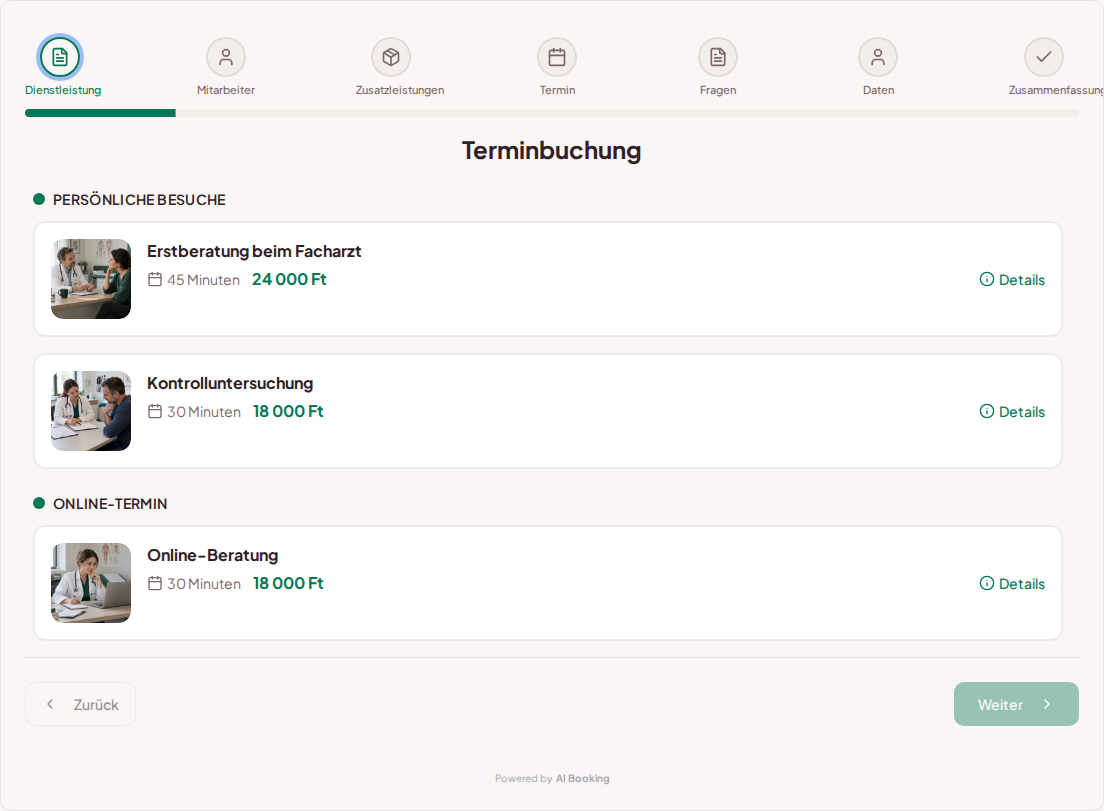Select the Kontrolluntersuchung service title
The width and height of the screenshot is (1104, 811).
pos(230,384)
